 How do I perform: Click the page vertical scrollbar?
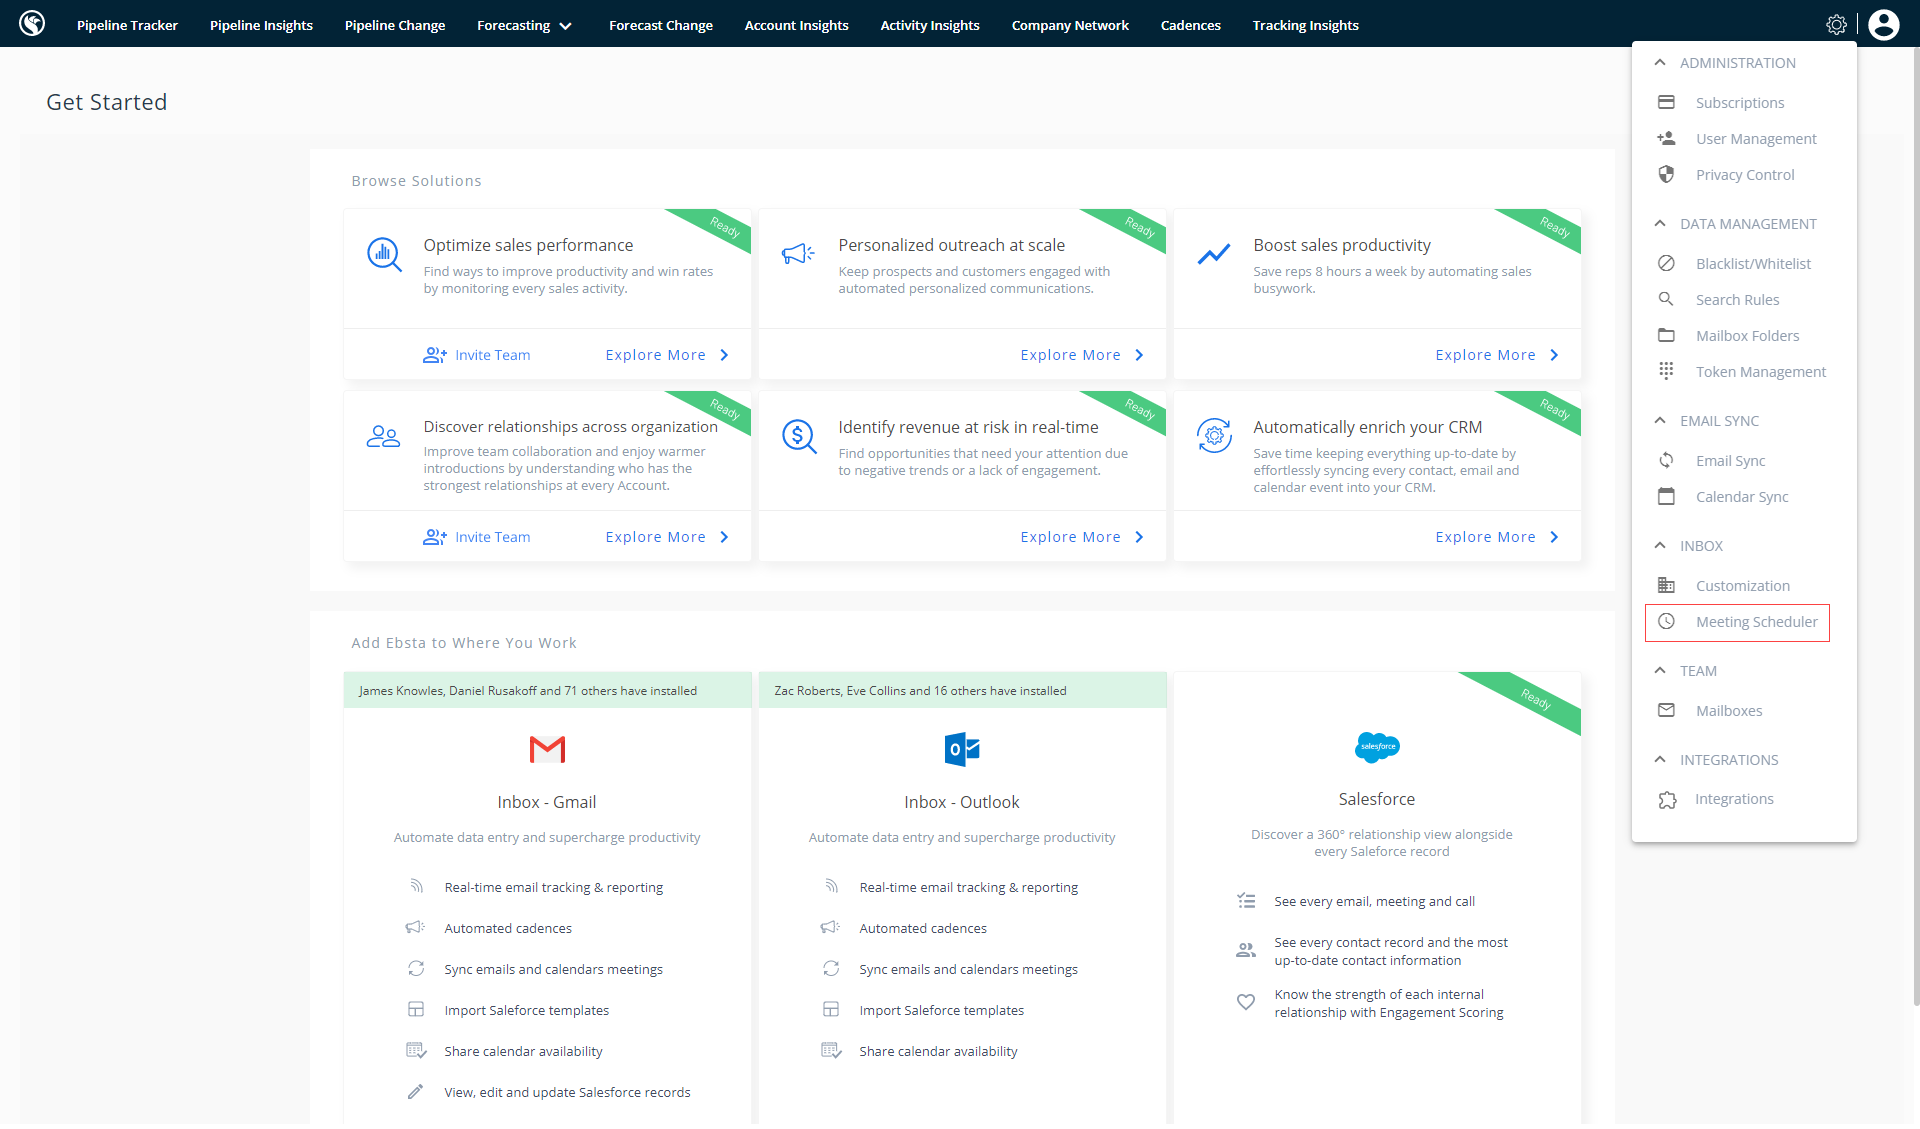point(1915,500)
